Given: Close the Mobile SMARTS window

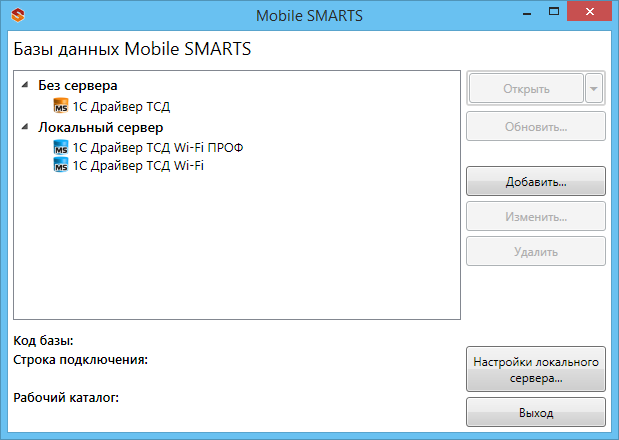Looking at the screenshot, I should click(x=590, y=12).
